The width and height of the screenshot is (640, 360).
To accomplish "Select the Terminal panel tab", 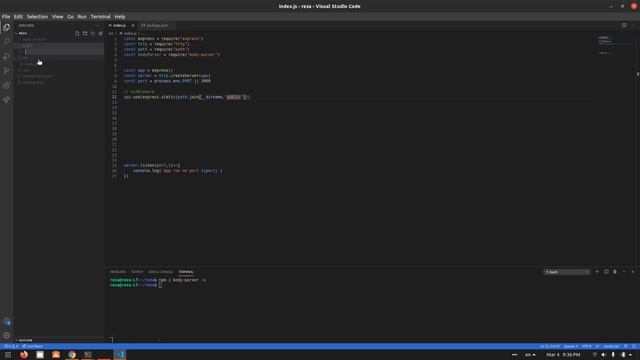I will (x=186, y=272).
